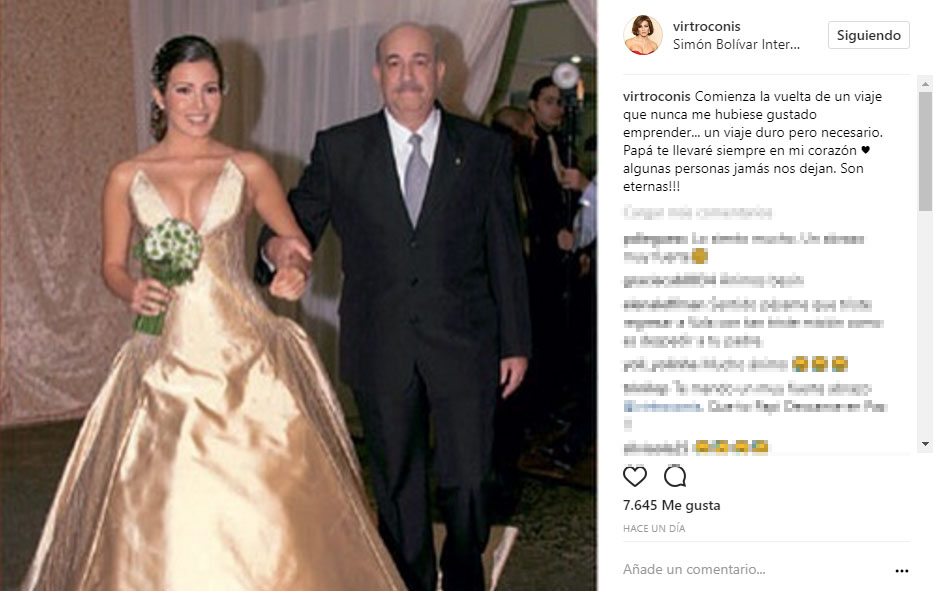Toggle the Siguiendo follow button
Viewport: 933px width, 591px height.
click(x=869, y=35)
